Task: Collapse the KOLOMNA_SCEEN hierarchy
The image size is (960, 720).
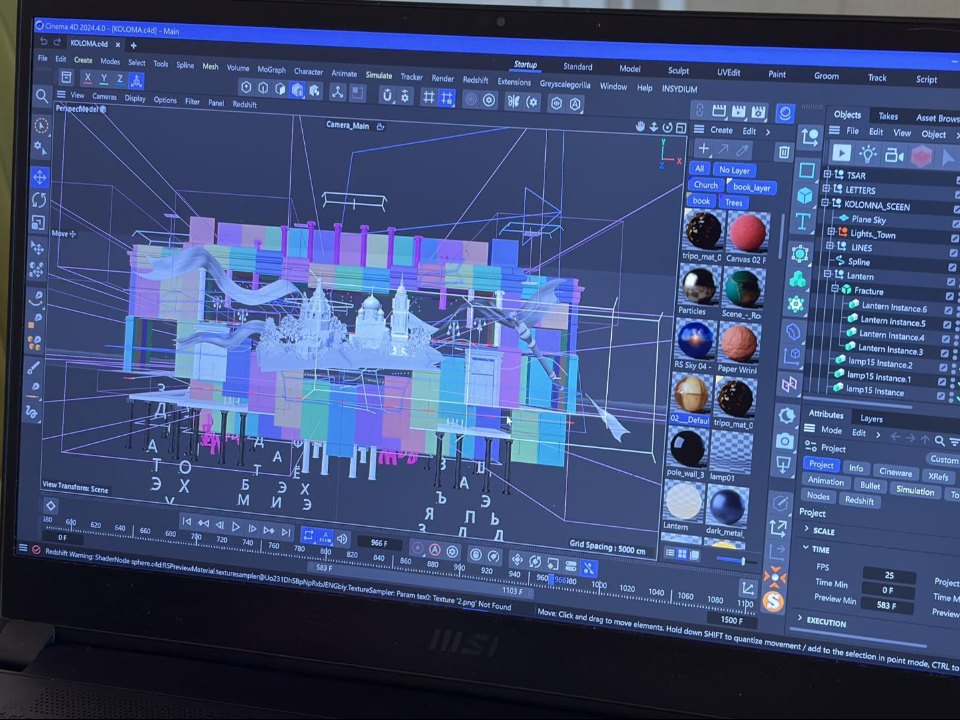Action: (x=825, y=203)
